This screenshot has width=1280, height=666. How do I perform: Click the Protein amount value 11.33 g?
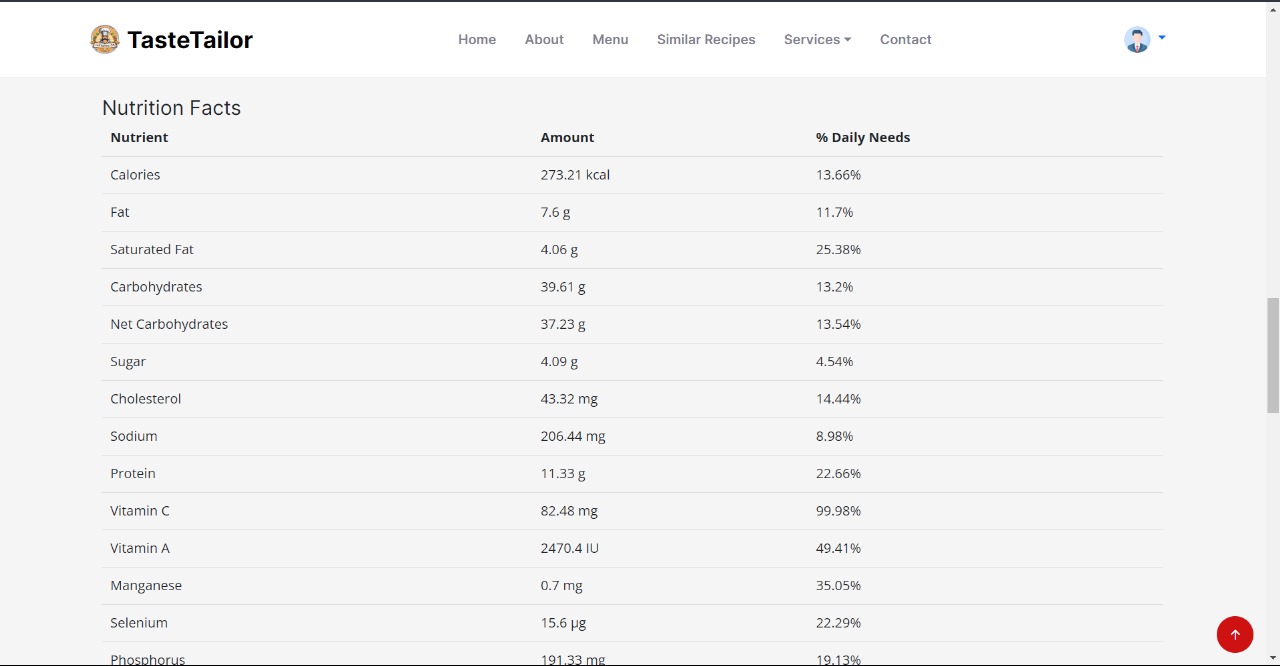pyautogui.click(x=563, y=473)
